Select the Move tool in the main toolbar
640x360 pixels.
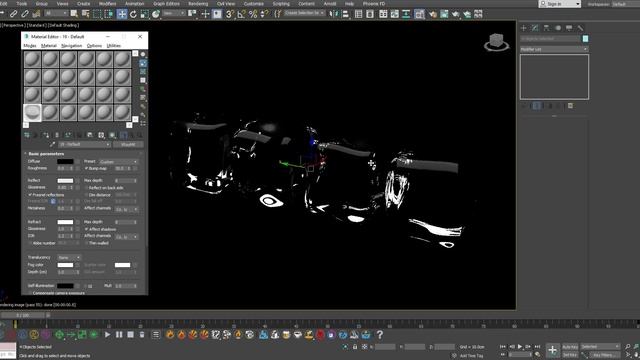point(122,14)
